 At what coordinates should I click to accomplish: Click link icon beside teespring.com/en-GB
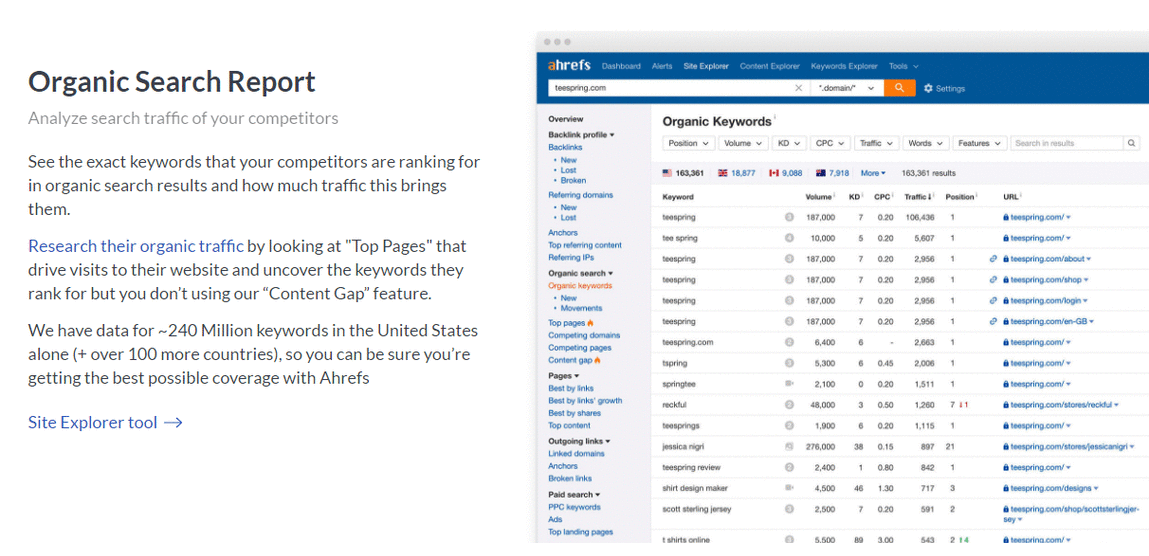click(x=993, y=322)
